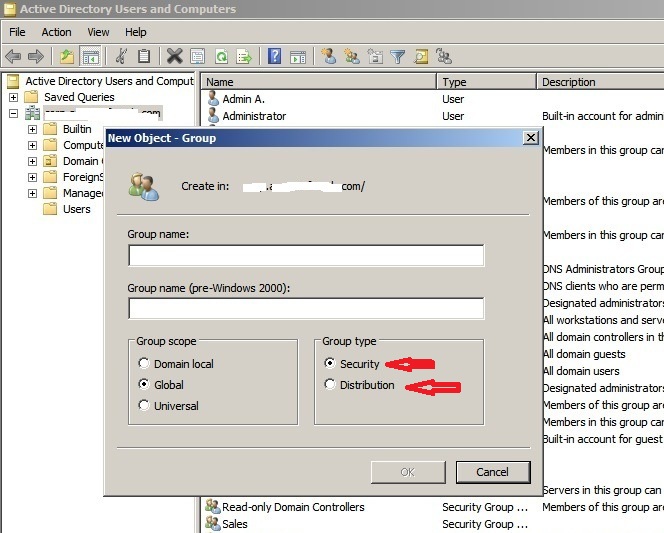The height and width of the screenshot is (533, 664).
Task: Click the grayed OK button
Action: click(x=408, y=472)
